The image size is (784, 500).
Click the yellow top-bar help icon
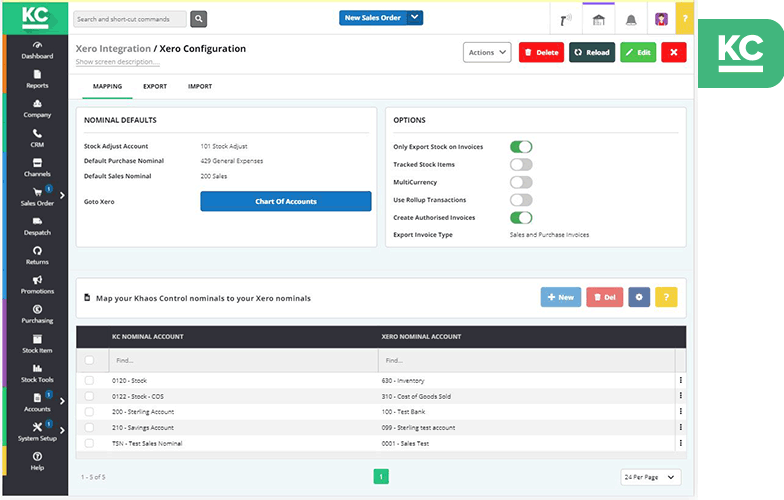tap(684, 18)
